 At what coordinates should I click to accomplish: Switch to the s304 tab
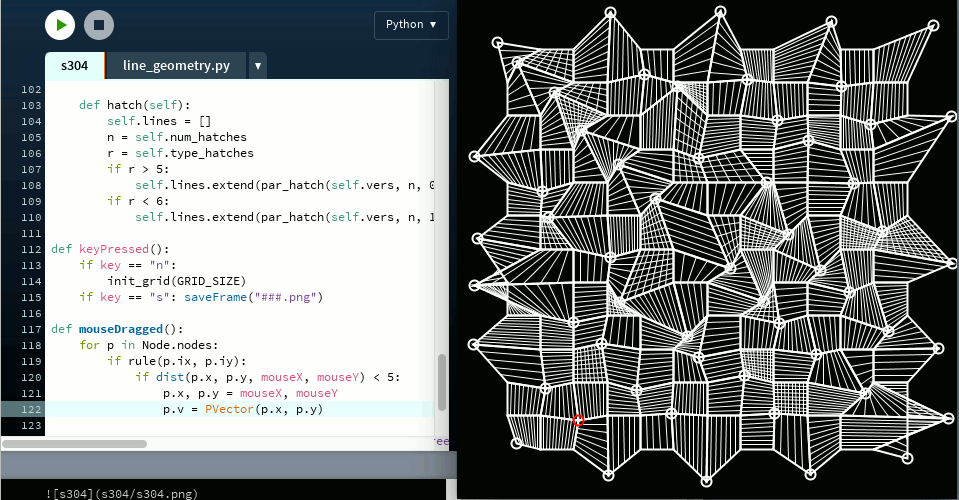74,66
